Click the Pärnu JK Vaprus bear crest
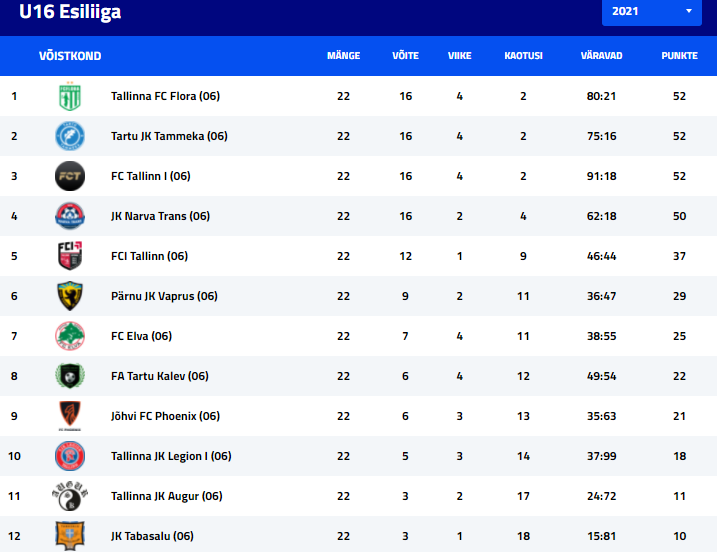The width and height of the screenshot is (717, 552). [x=70, y=296]
